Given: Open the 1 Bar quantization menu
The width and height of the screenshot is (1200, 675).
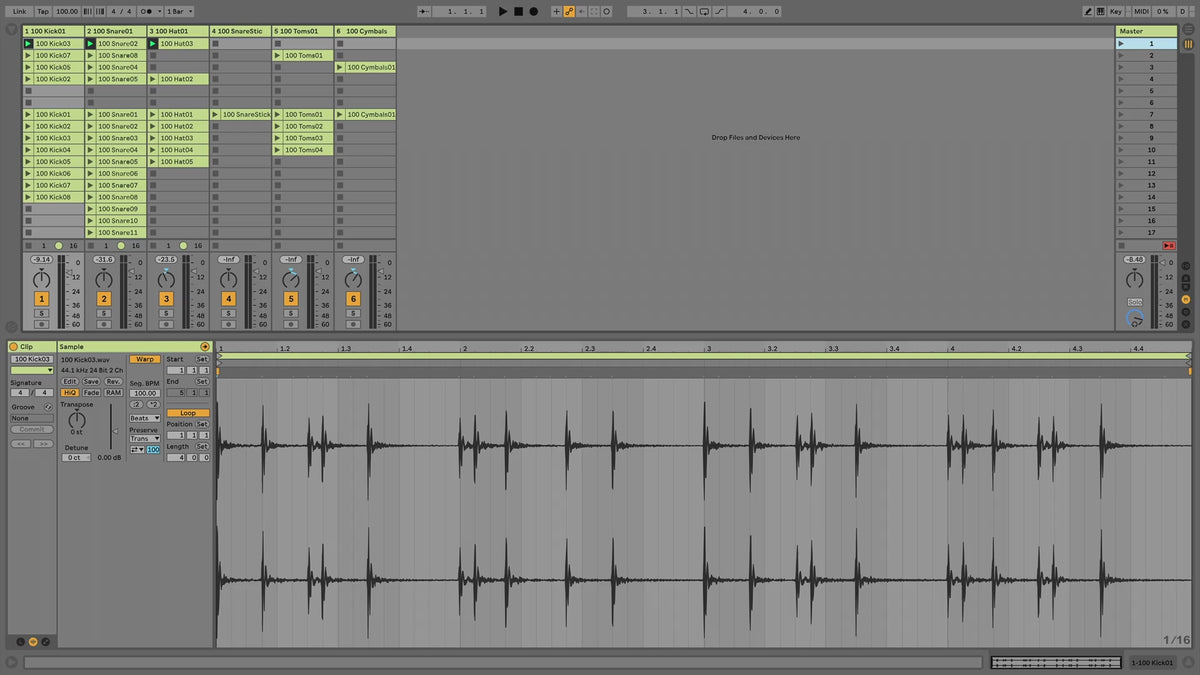Looking at the screenshot, I should tap(178, 11).
